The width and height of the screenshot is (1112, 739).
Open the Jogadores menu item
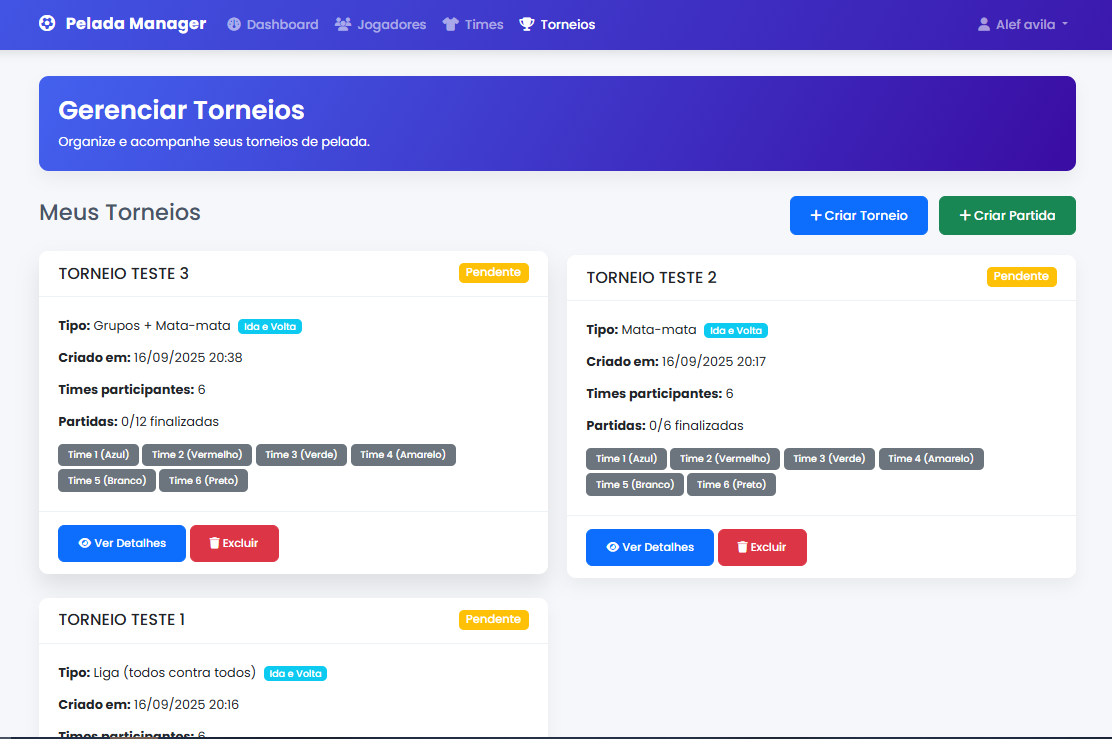[391, 25]
